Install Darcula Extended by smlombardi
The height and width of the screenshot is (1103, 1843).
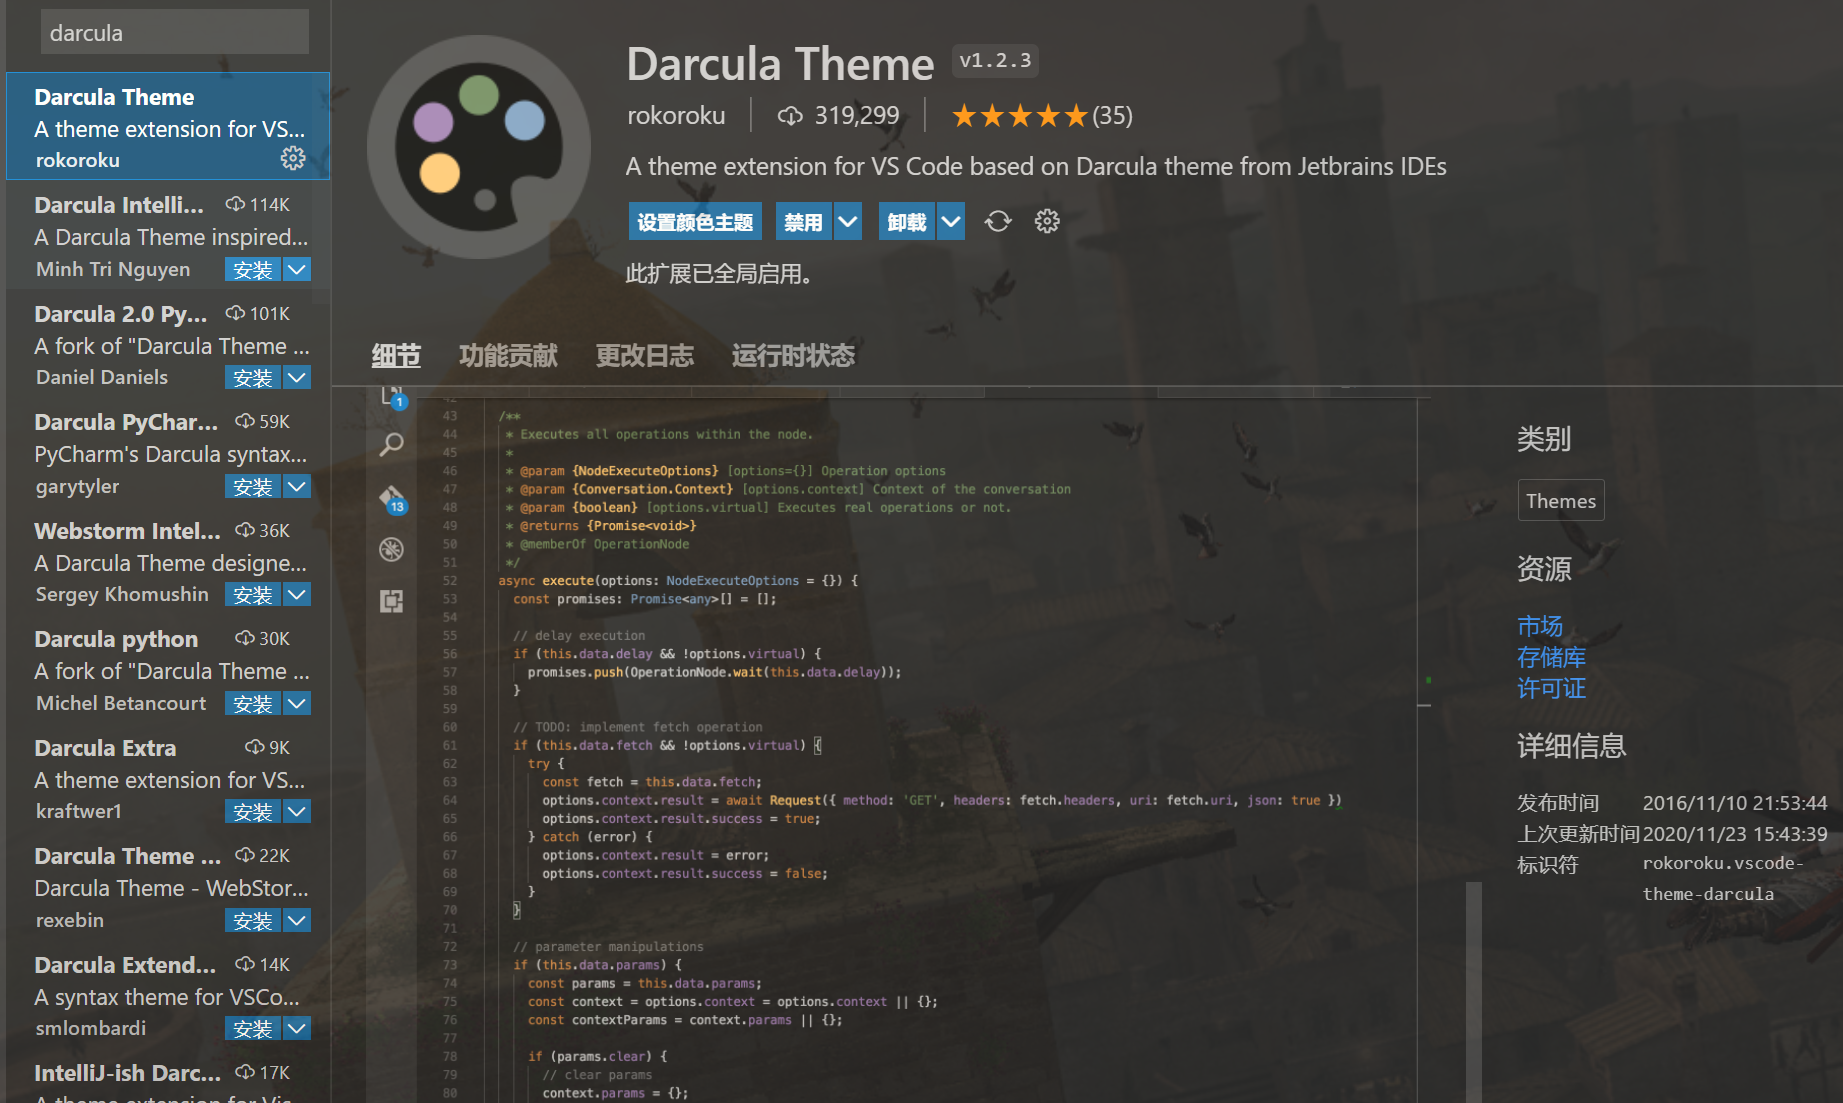tap(252, 1028)
